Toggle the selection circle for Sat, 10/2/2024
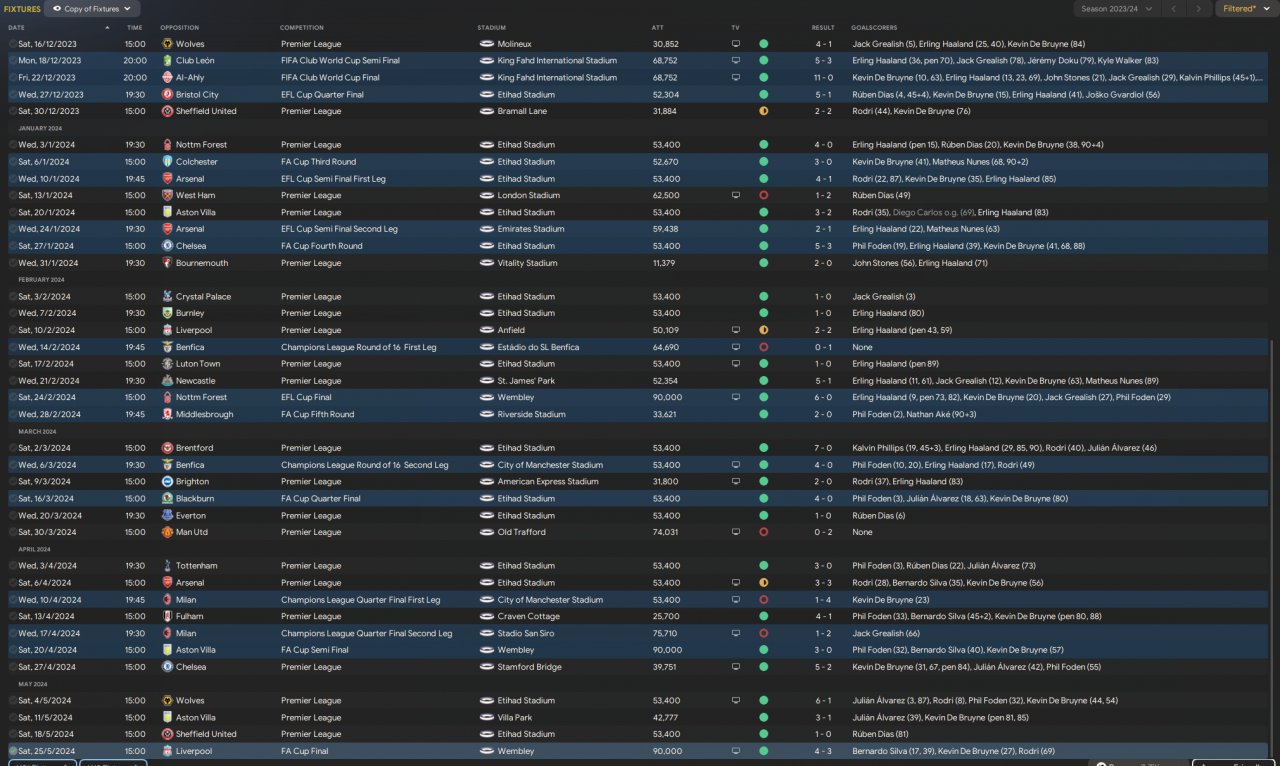 (12, 330)
